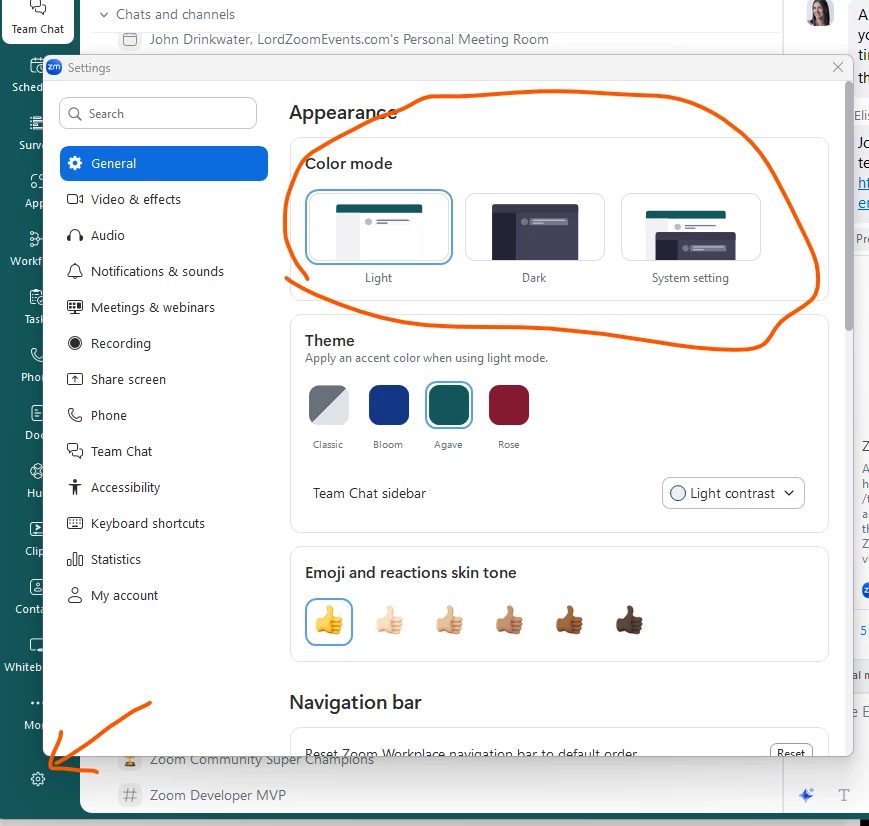Pick the Classic theme swatch
The height and width of the screenshot is (826, 869).
(329, 405)
